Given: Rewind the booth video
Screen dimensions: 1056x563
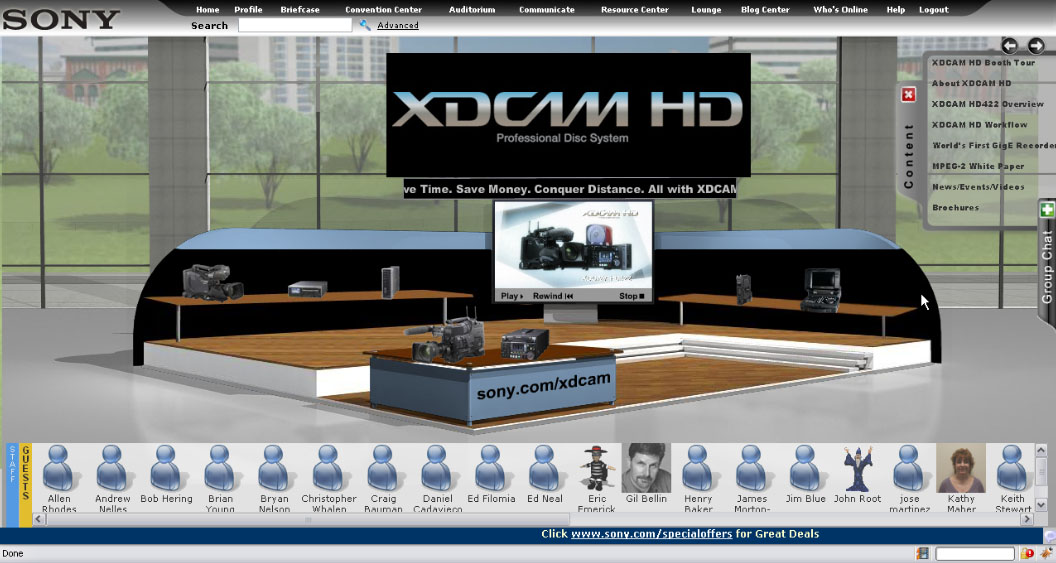Looking at the screenshot, I should coord(553,296).
